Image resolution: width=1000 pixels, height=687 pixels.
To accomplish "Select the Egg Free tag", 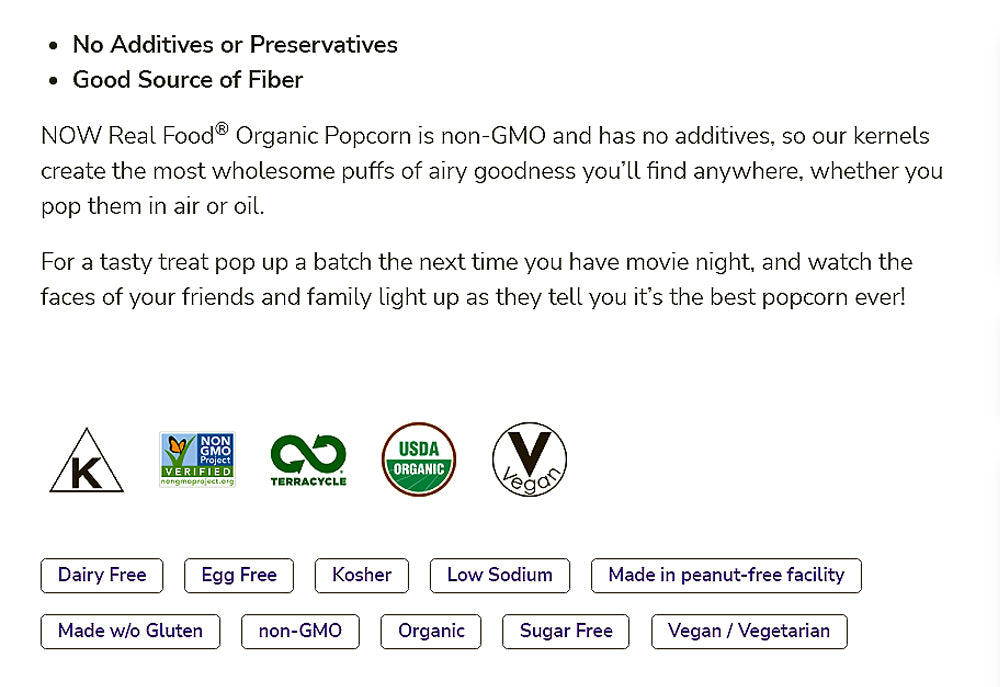I will [239, 575].
